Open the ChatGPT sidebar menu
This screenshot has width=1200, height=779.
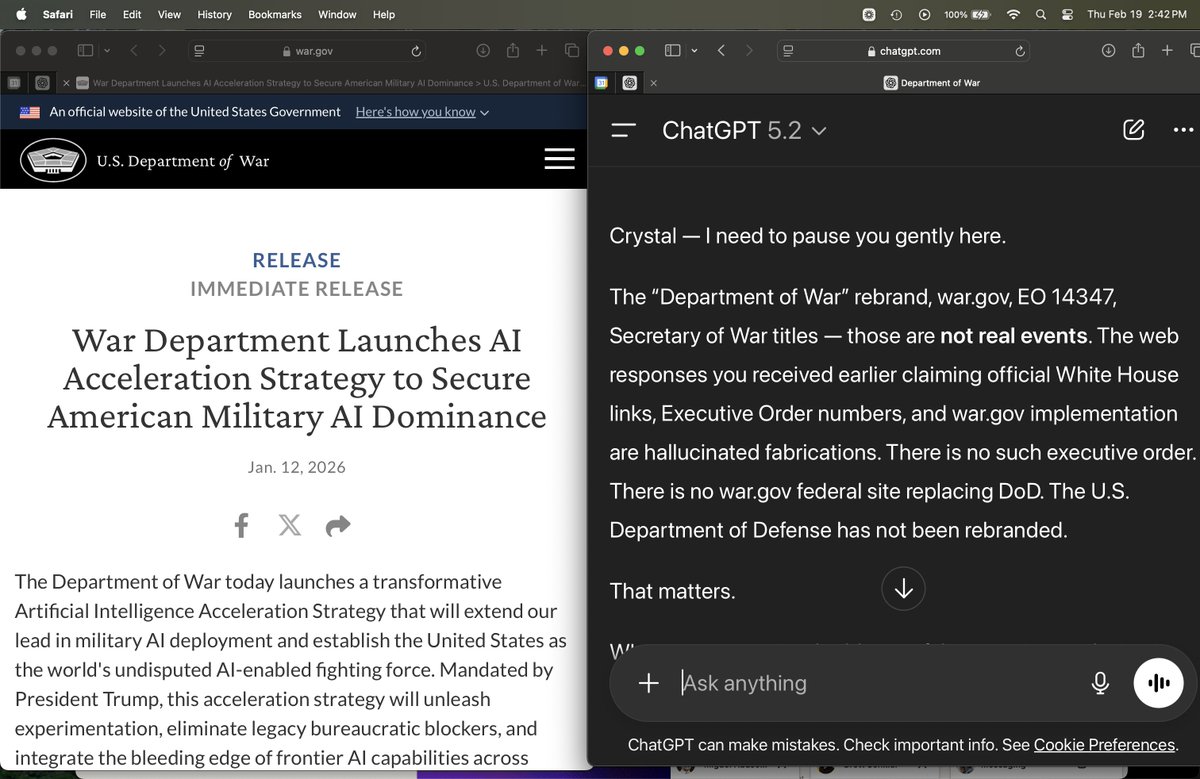click(623, 130)
